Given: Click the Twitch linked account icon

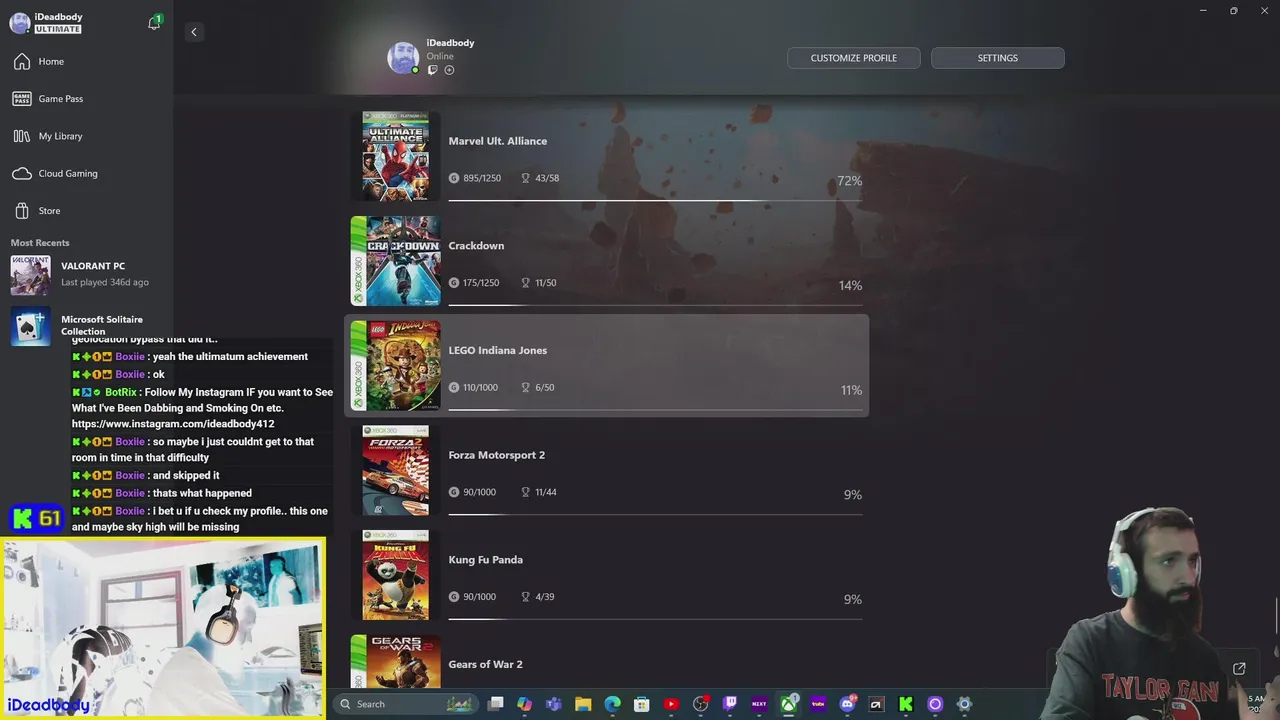Looking at the screenshot, I should click(433, 70).
